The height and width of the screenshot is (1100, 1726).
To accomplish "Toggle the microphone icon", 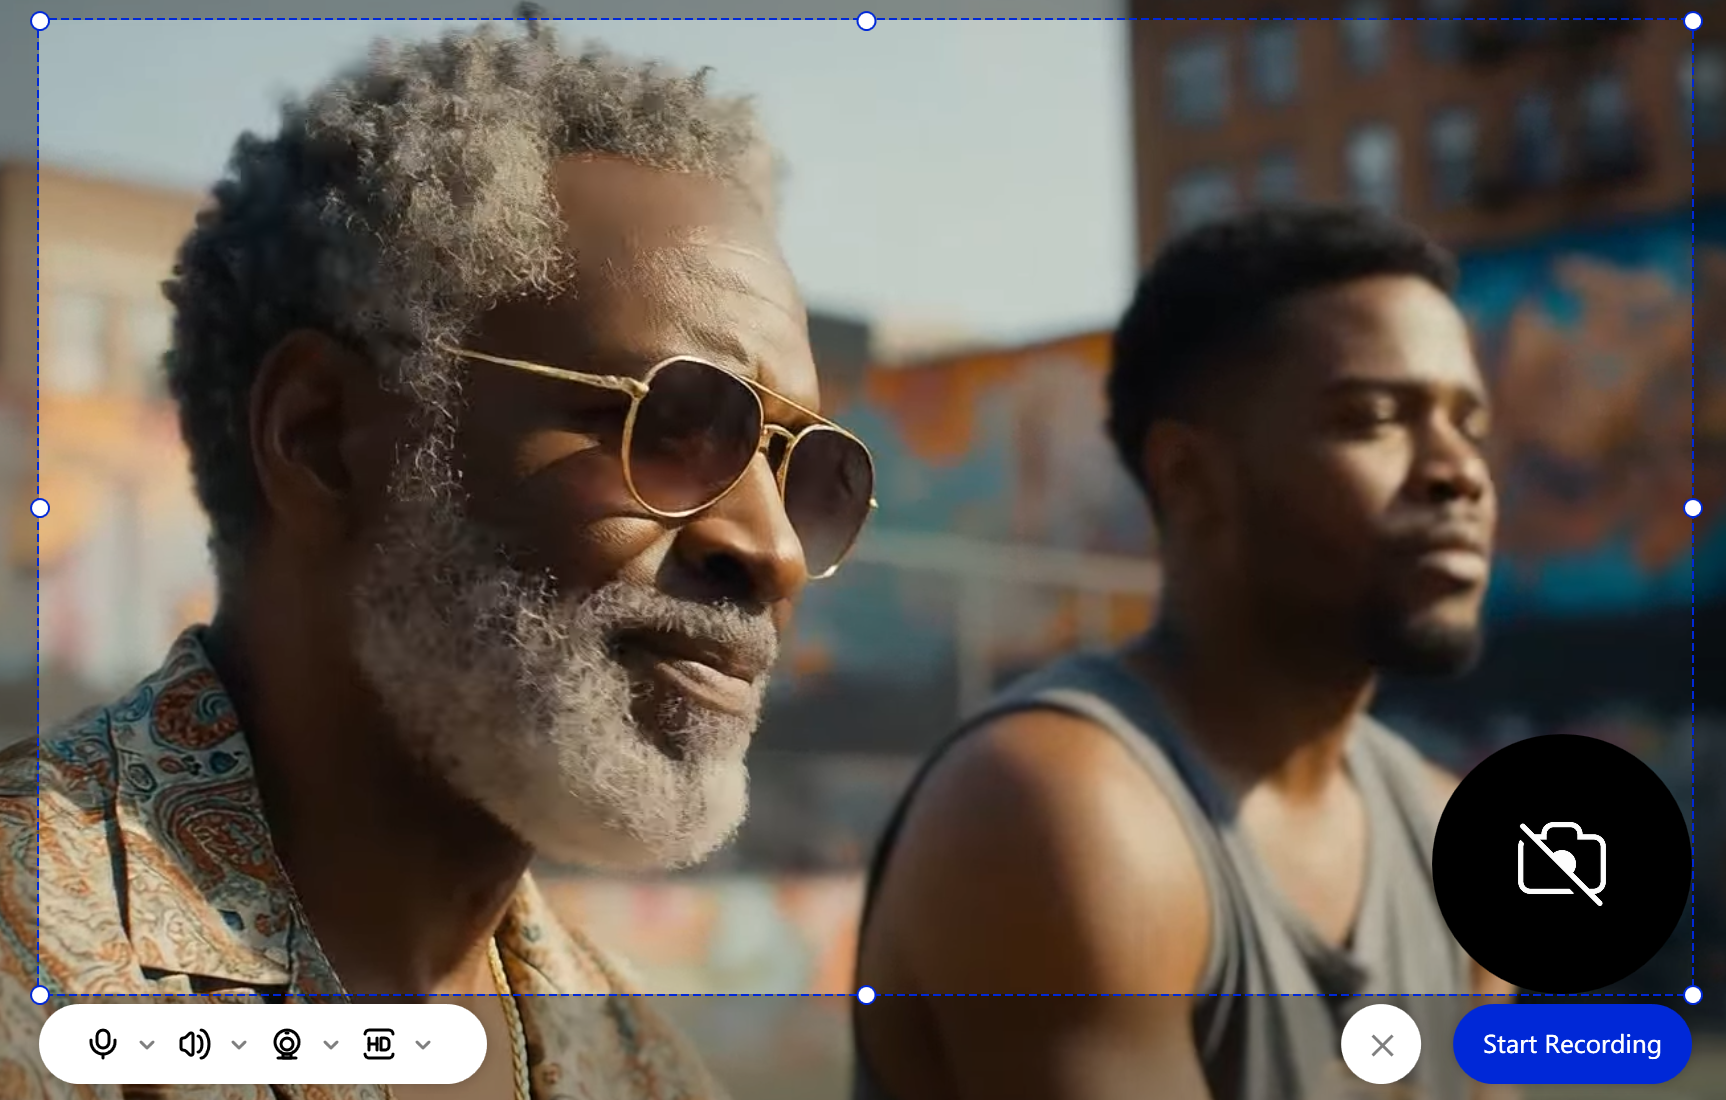I will pos(103,1044).
